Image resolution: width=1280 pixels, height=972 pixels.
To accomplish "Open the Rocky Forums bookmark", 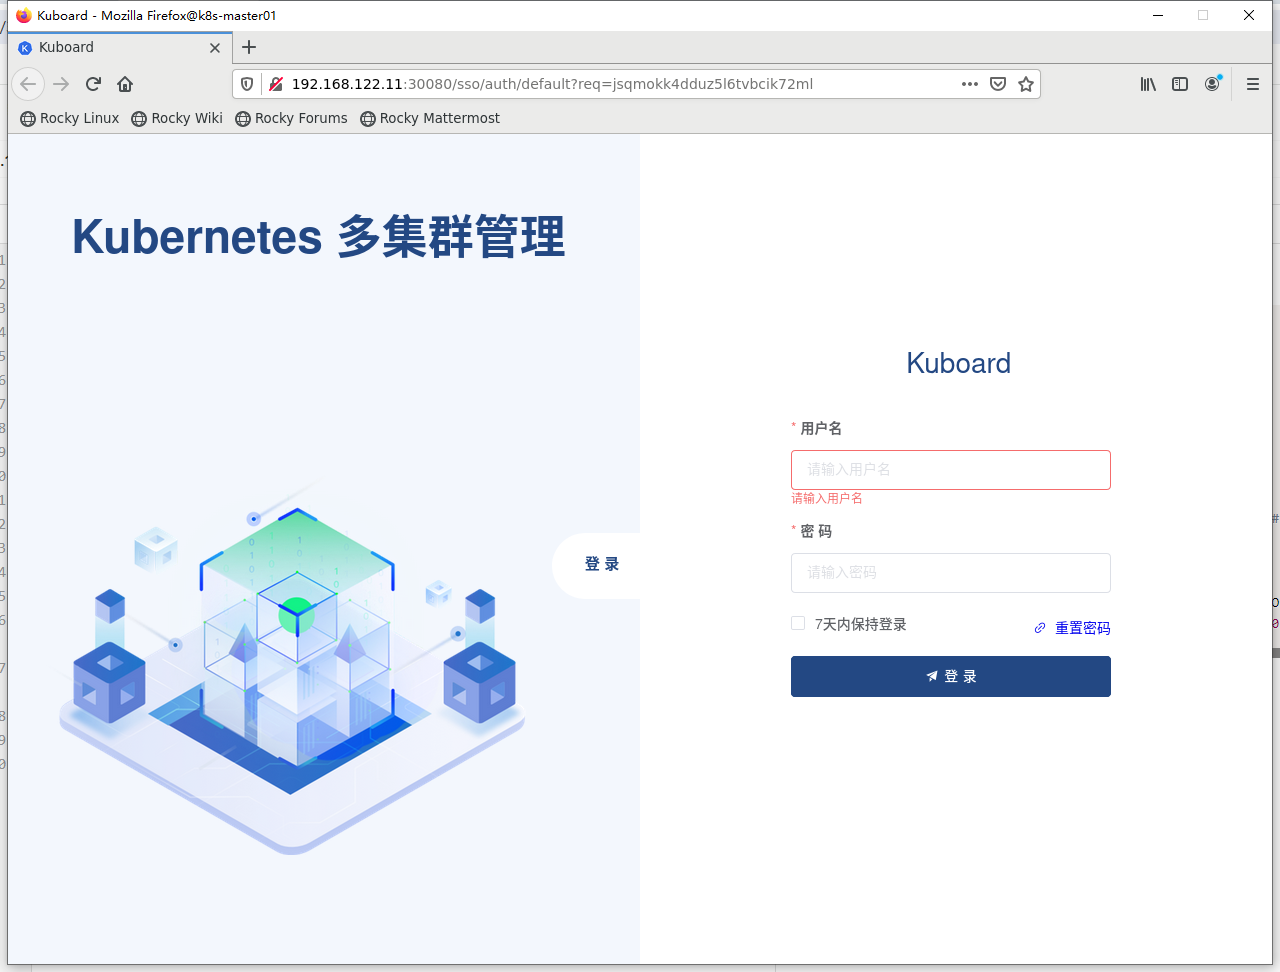I will [x=291, y=118].
